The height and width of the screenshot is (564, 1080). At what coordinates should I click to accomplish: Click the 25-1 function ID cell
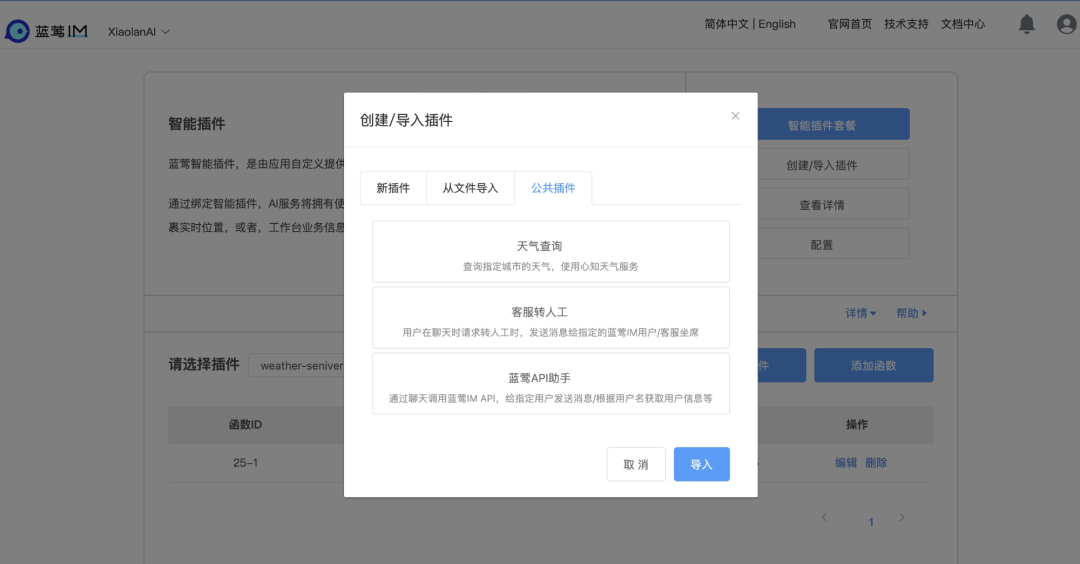tap(245, 463)
